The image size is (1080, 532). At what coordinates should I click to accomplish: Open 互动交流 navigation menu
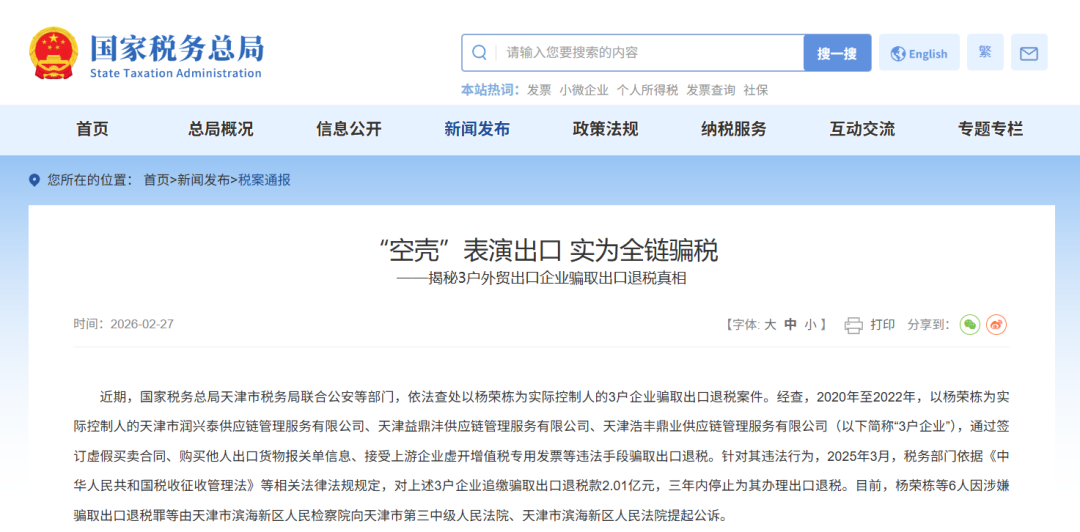tap(862, 129)
